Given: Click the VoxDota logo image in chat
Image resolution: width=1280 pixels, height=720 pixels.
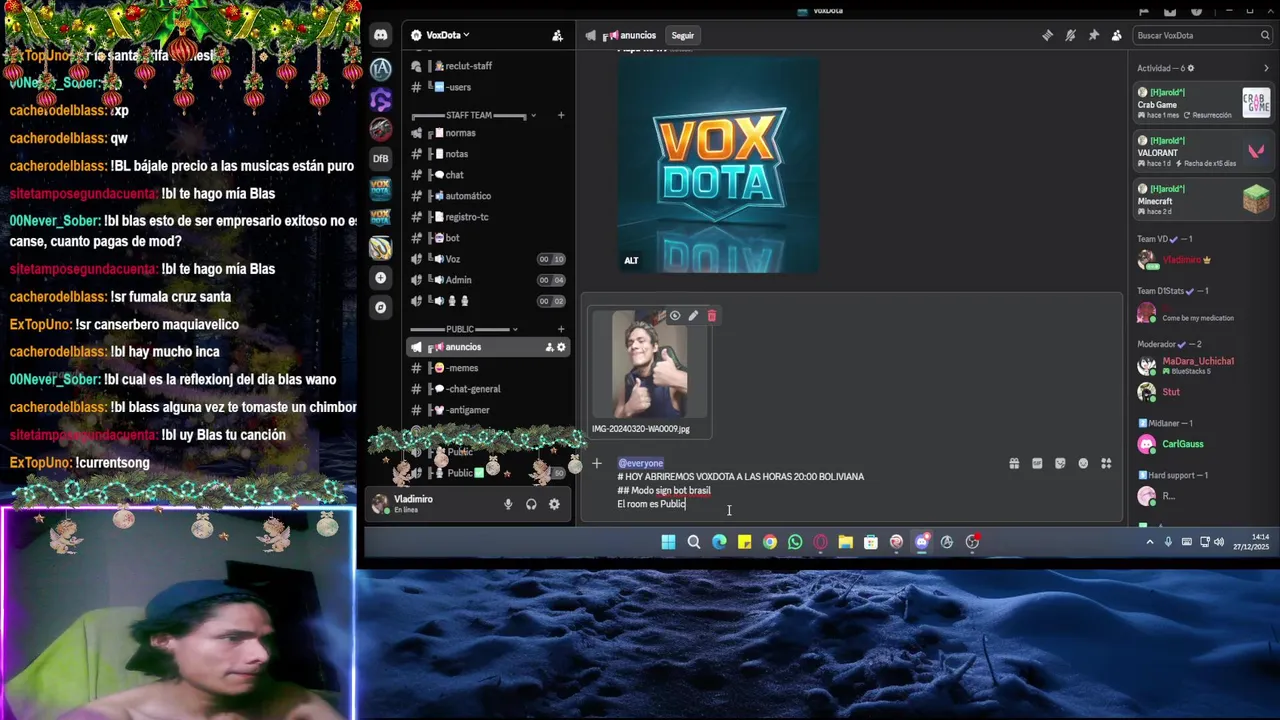Looking at the screenshot, I should tap(718, 165).
